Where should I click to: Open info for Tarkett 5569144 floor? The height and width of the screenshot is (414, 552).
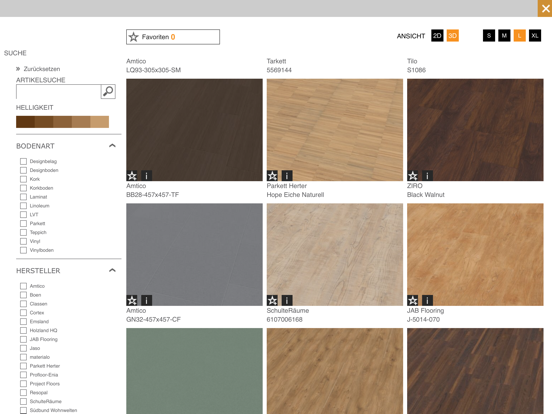click(x=287, y=175)
